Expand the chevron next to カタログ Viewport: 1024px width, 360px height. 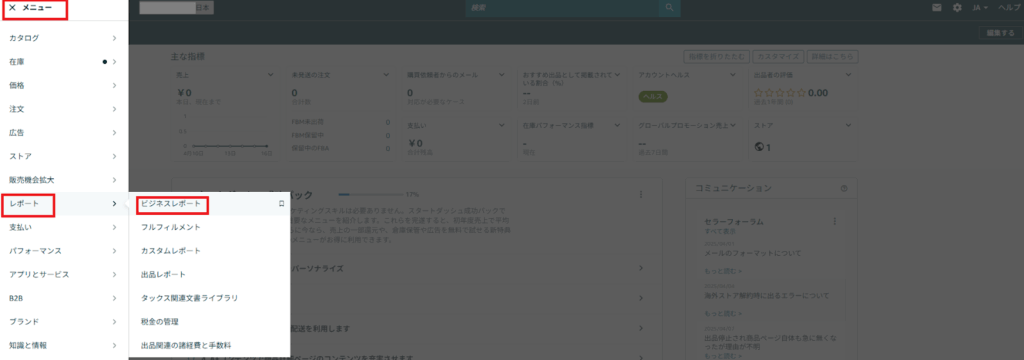[x=114, y=38]
